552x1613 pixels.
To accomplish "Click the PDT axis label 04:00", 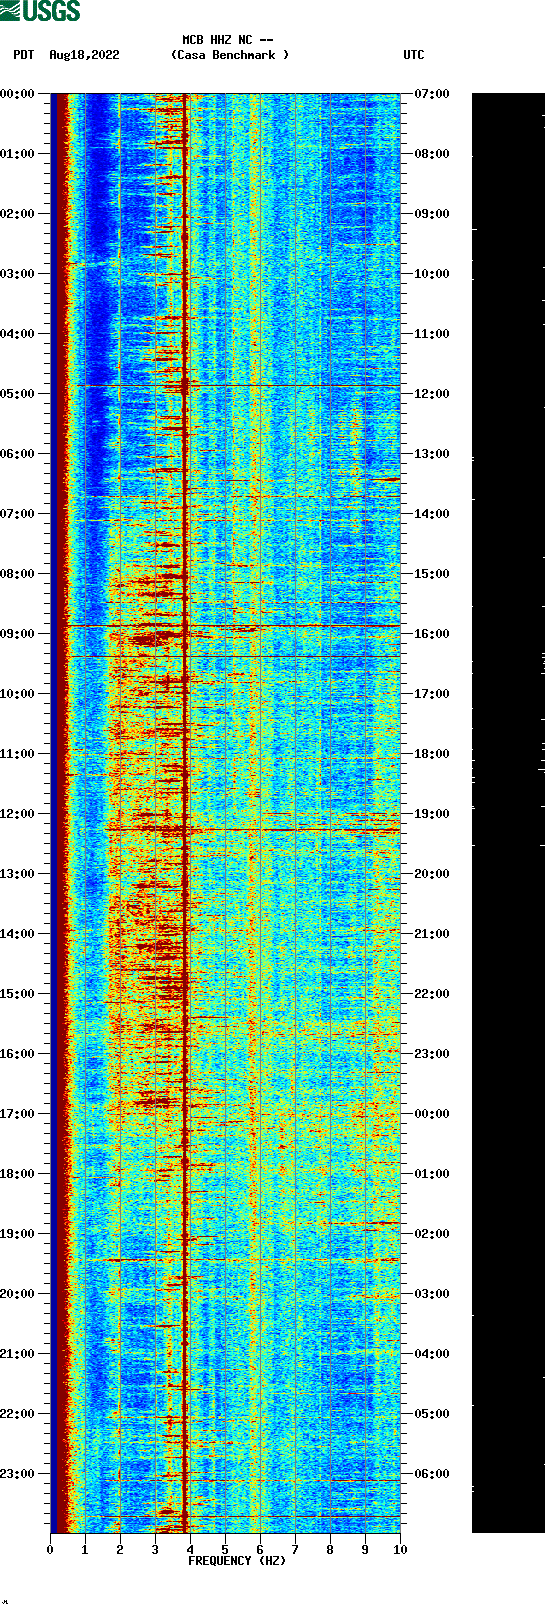I will coord(18,334).
